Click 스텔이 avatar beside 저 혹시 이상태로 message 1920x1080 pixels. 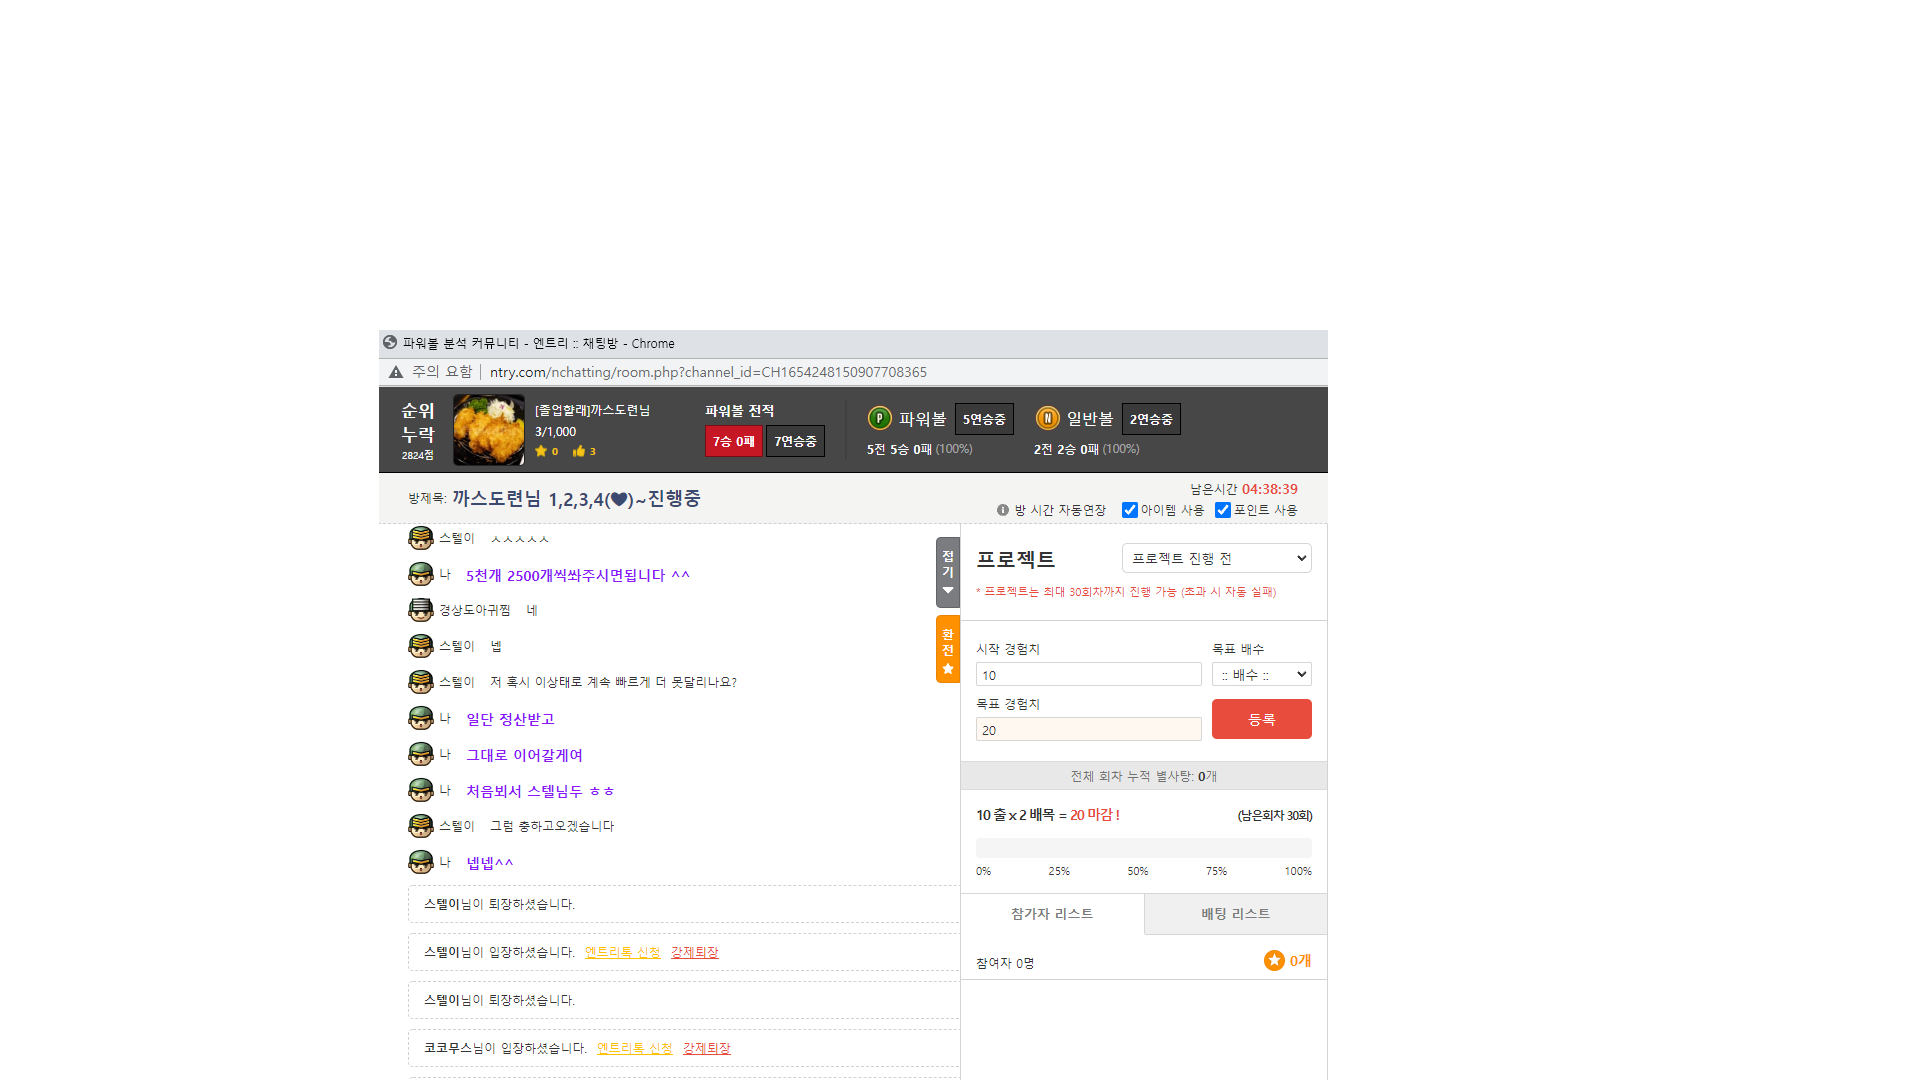pyautogui.click(x=421, y=682)
